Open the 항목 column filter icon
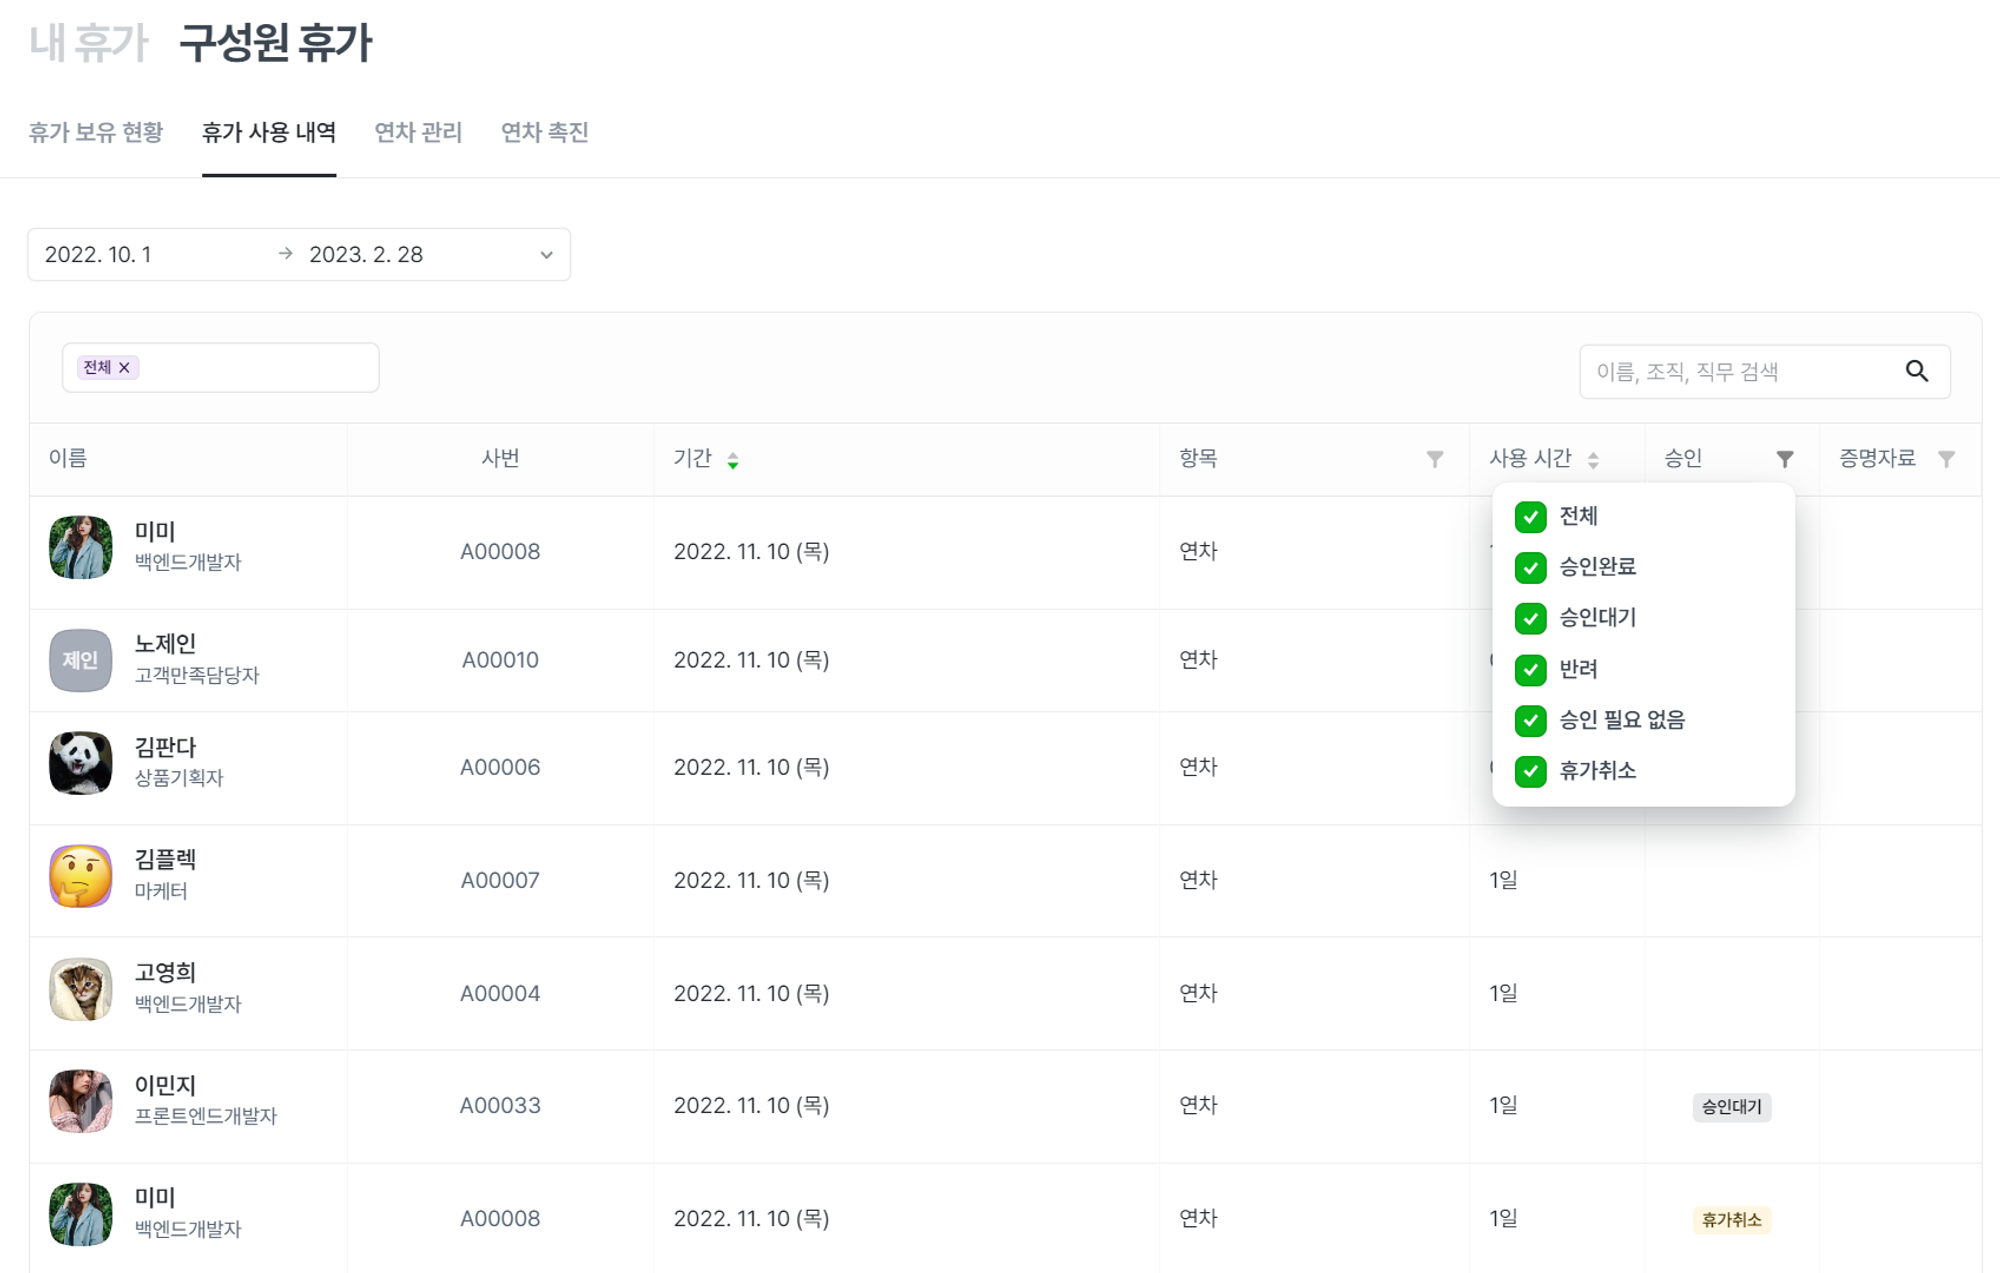Viewport: 2000px width, 1273px height. (x=1434, y=459)
